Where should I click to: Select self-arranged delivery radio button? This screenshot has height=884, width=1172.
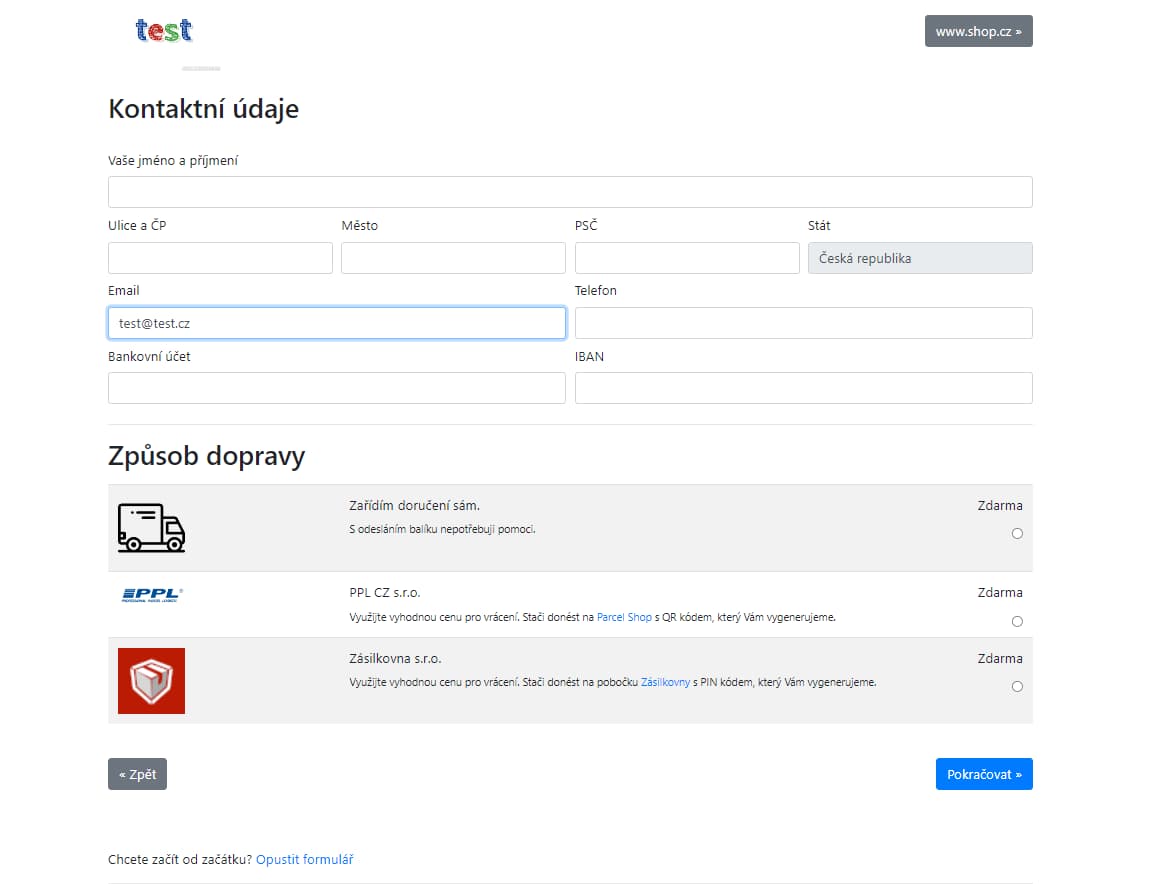pyautogui.click(x=1017, y=534)
